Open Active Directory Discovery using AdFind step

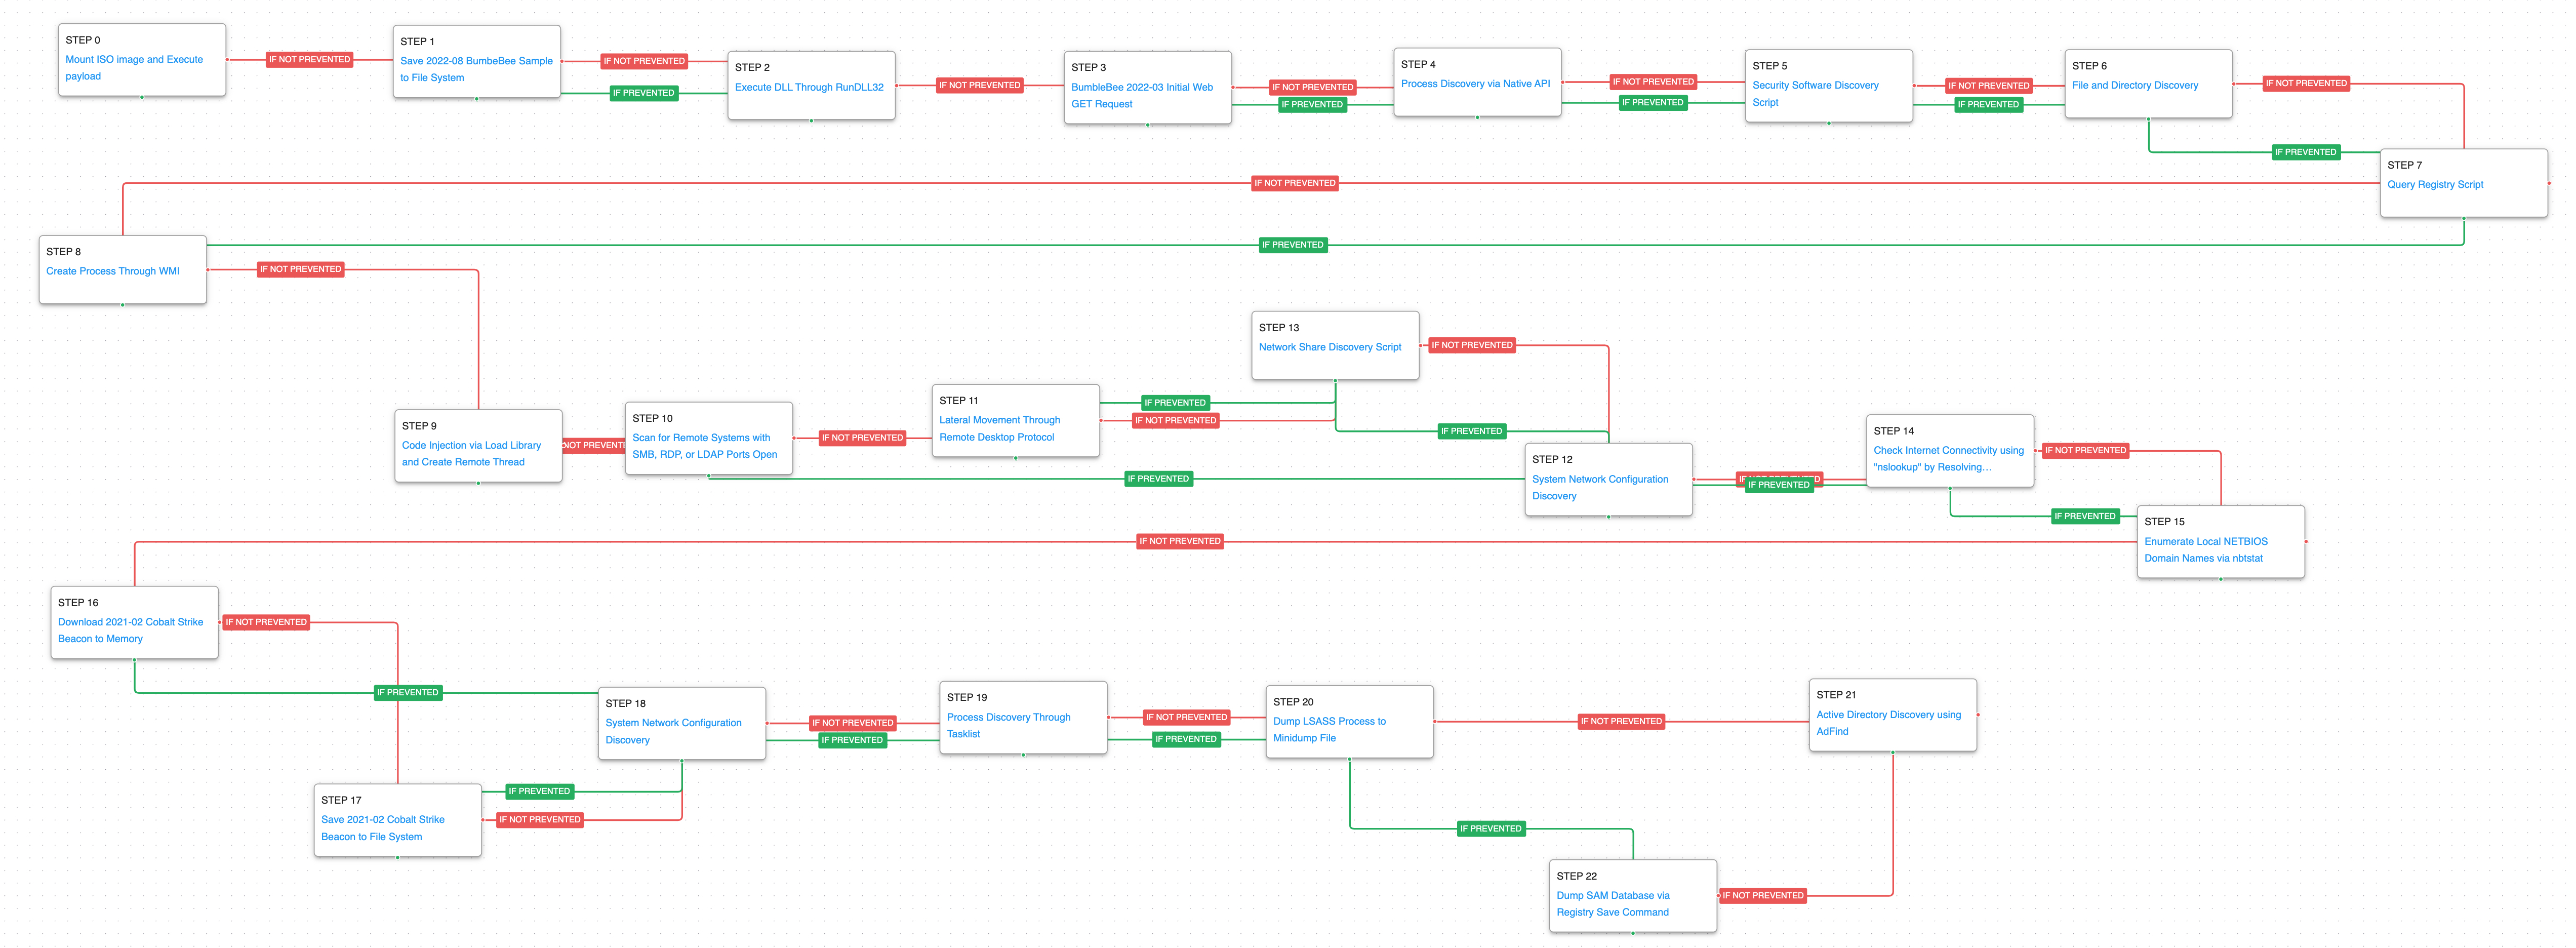pyautogui.click(x=1888, y=715)
